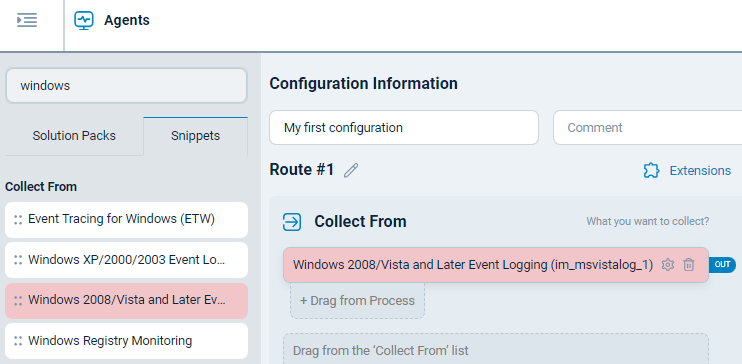The width and height of the screenshot is (742, 364).
Task: Click the Agents page title
Action: pyautogui.click(x=127, y=20)
